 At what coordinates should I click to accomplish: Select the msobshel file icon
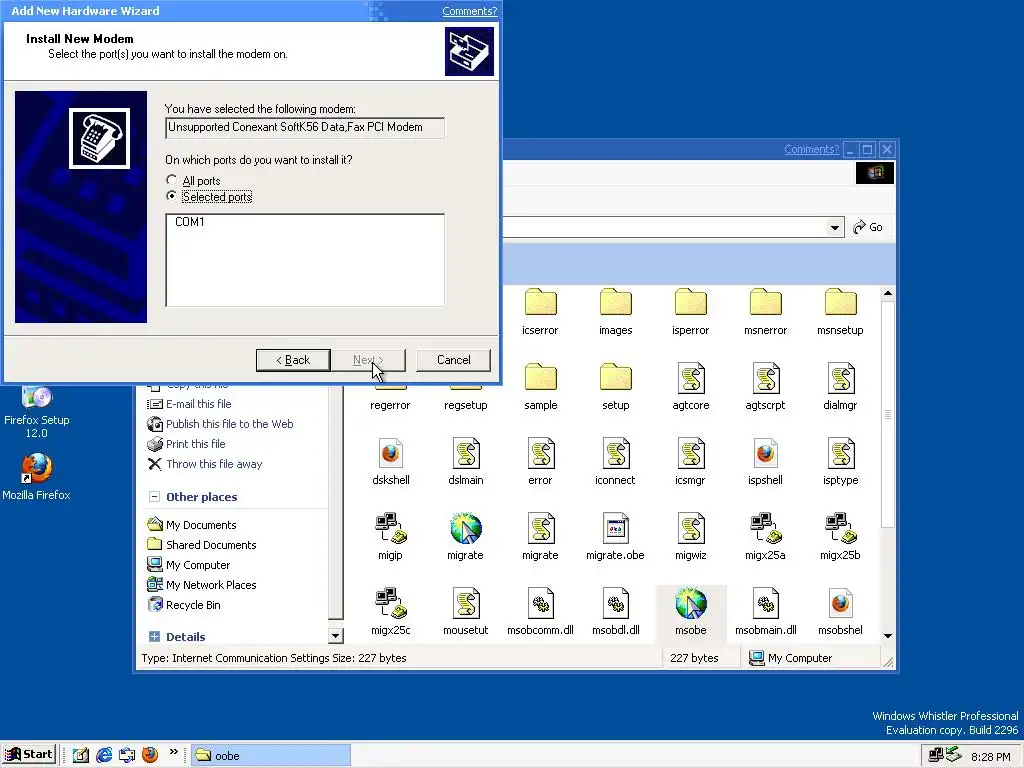click(x=840, y=613)
